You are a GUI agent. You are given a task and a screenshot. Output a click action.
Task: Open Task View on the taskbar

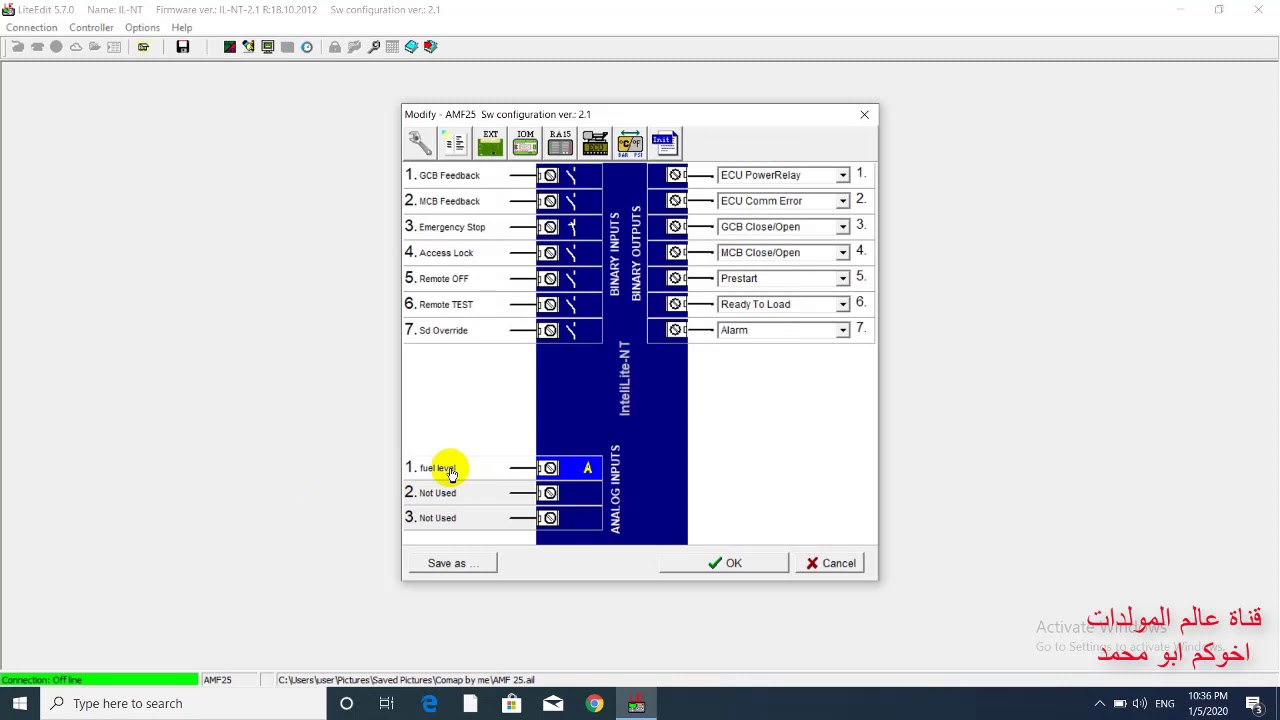pos(387,704)
